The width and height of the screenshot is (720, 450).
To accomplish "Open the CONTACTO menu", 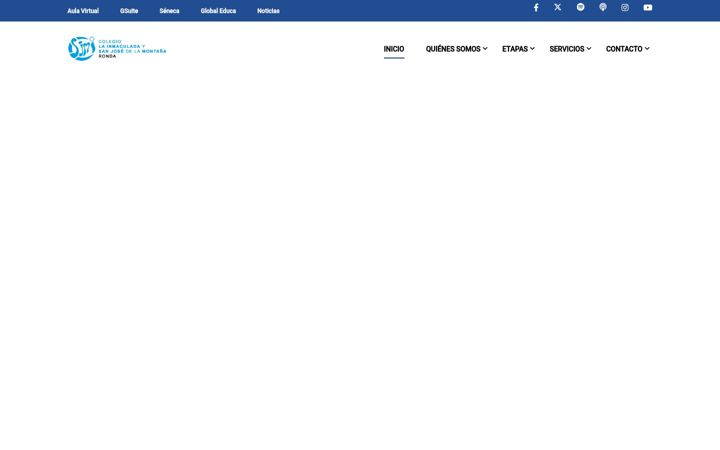I will click(x=624, y=49).
